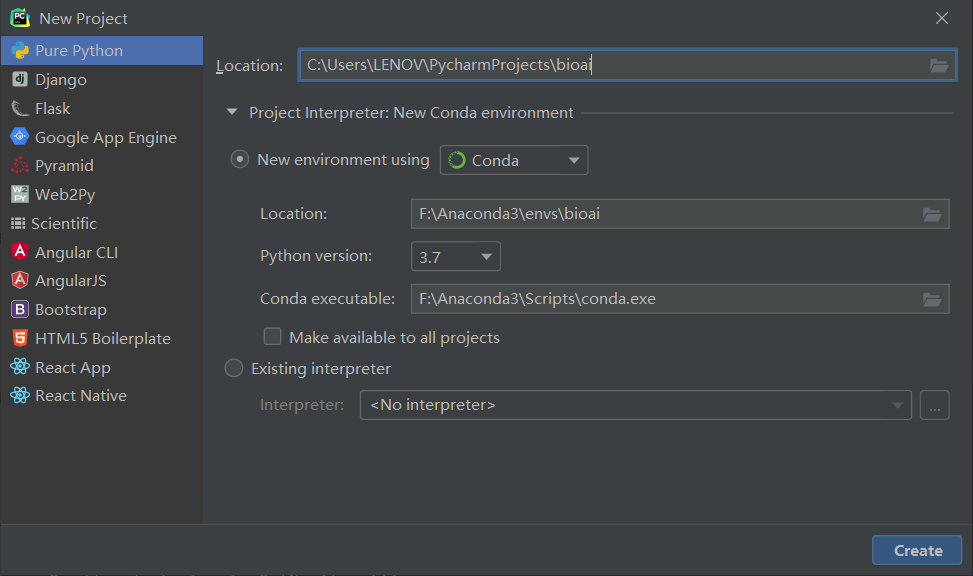
Task: Close the New Project dialog
Action: click(942, 18)
